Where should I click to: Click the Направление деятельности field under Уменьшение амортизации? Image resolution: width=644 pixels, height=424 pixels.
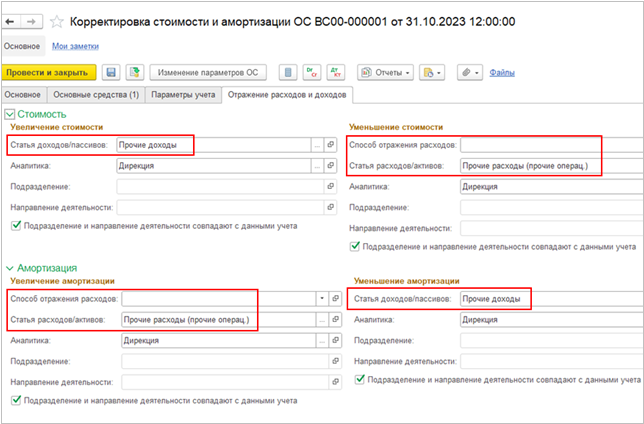pyautogui.click(x=552, y=361)
